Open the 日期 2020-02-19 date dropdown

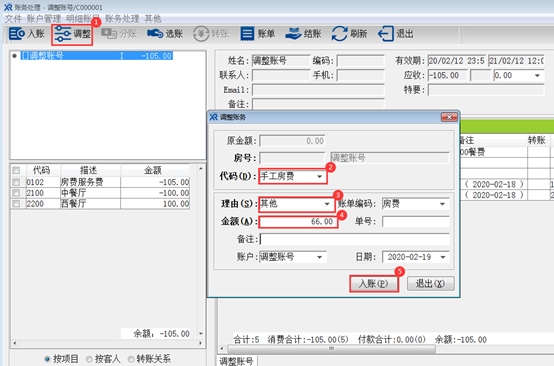443,257
